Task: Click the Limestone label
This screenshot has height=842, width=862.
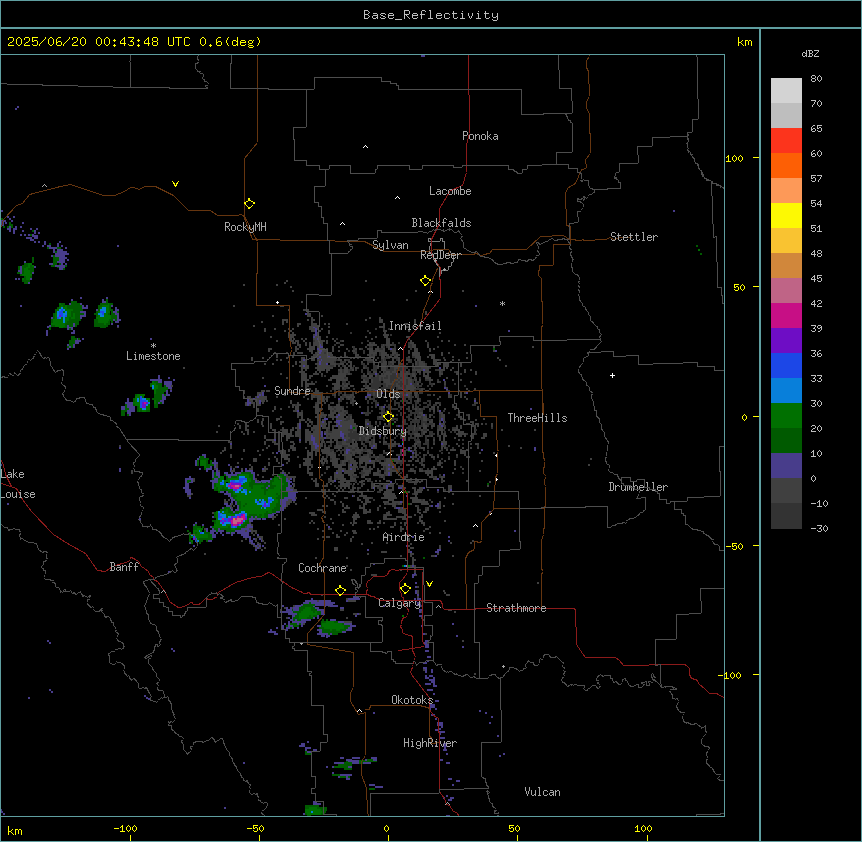Action: click(x=153, y=356)
